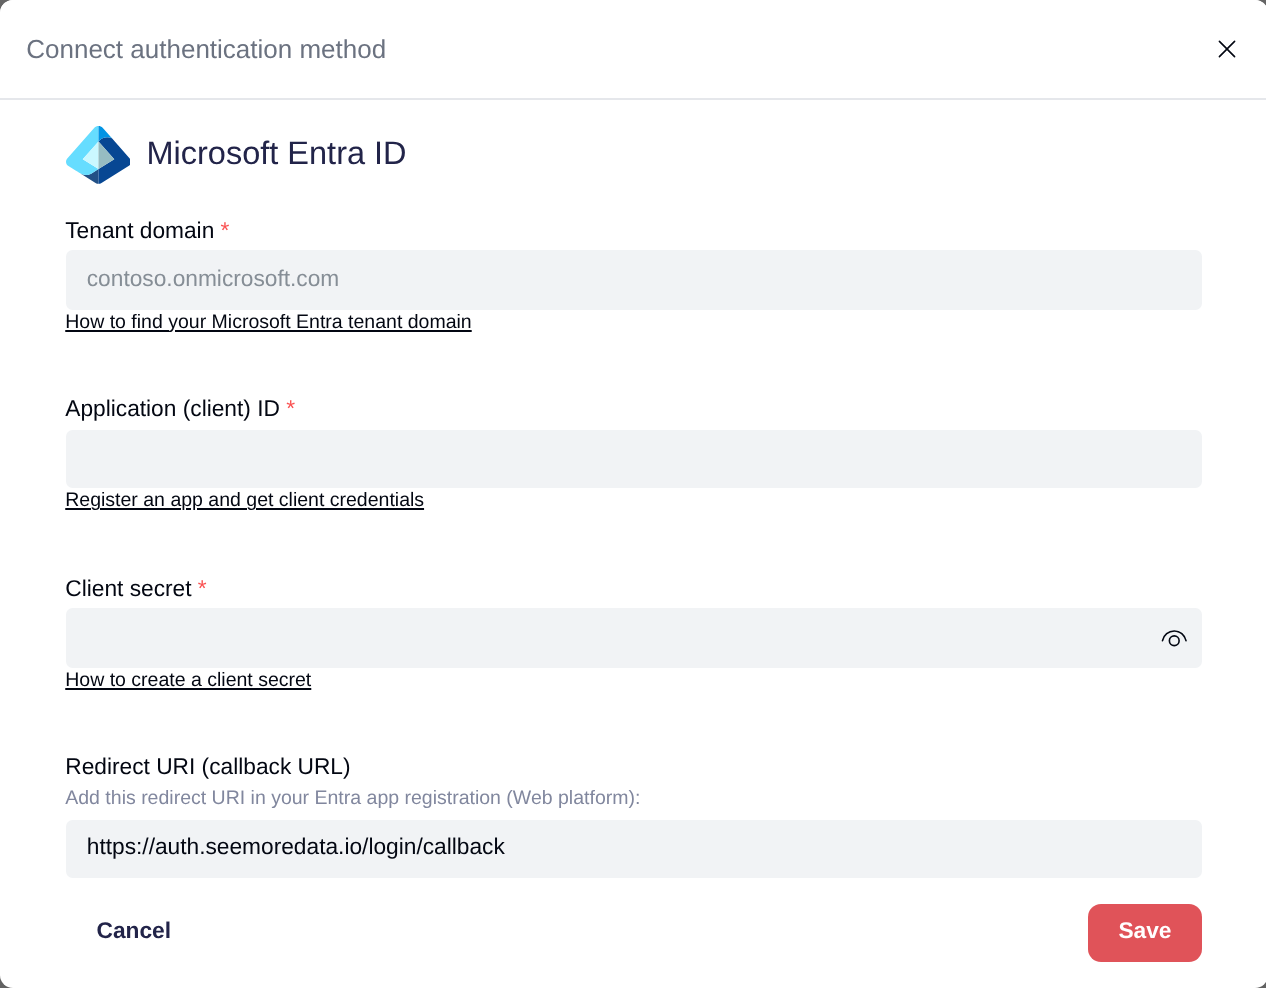
Task: Click the Connect authentication method title
Action: (206, 49)
